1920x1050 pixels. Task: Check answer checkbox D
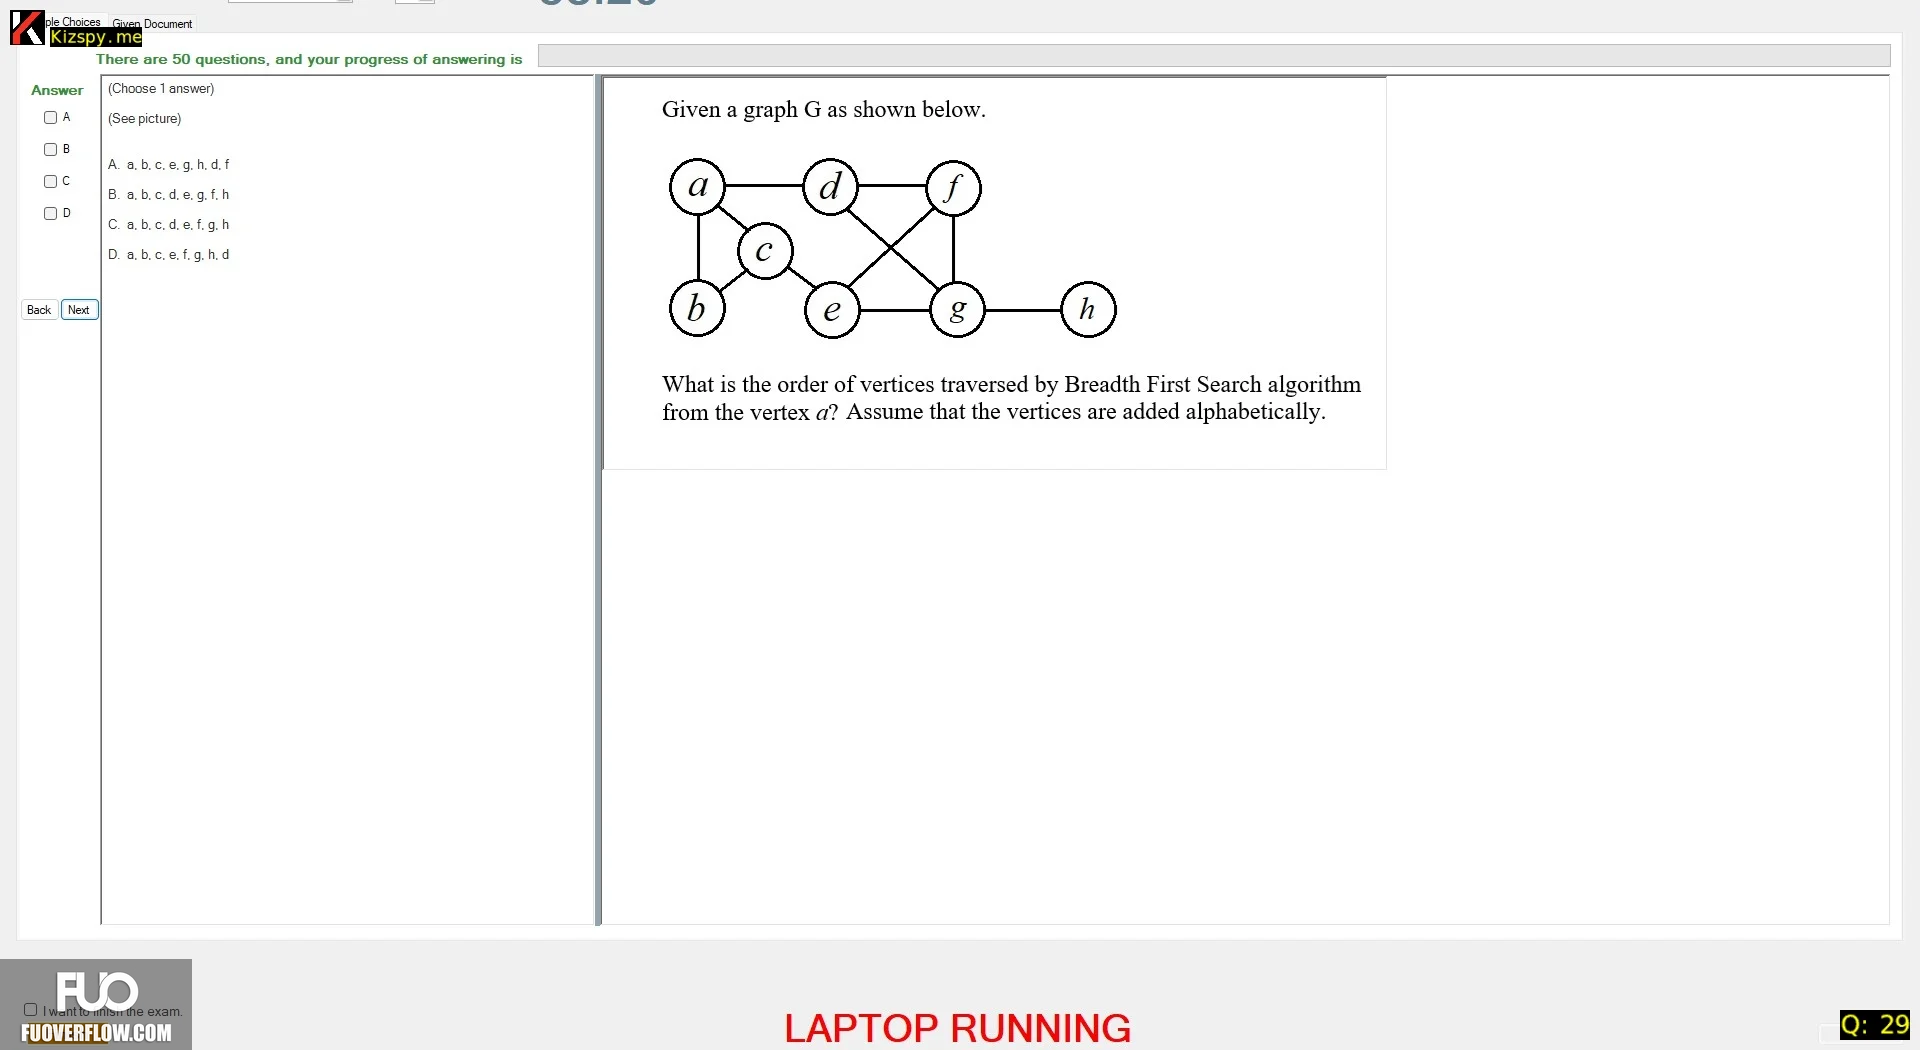click(50, 214)
